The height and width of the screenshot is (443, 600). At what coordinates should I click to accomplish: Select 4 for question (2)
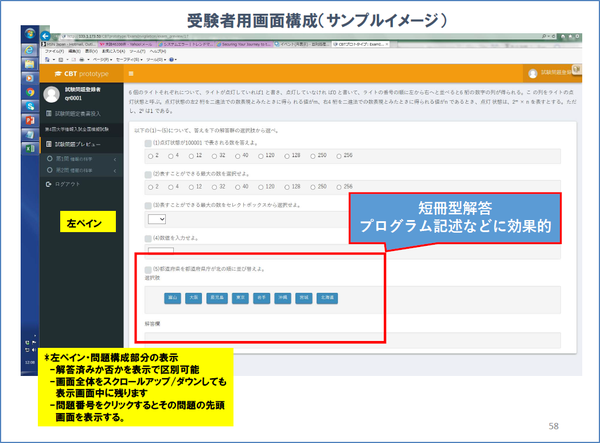[171, 187]
